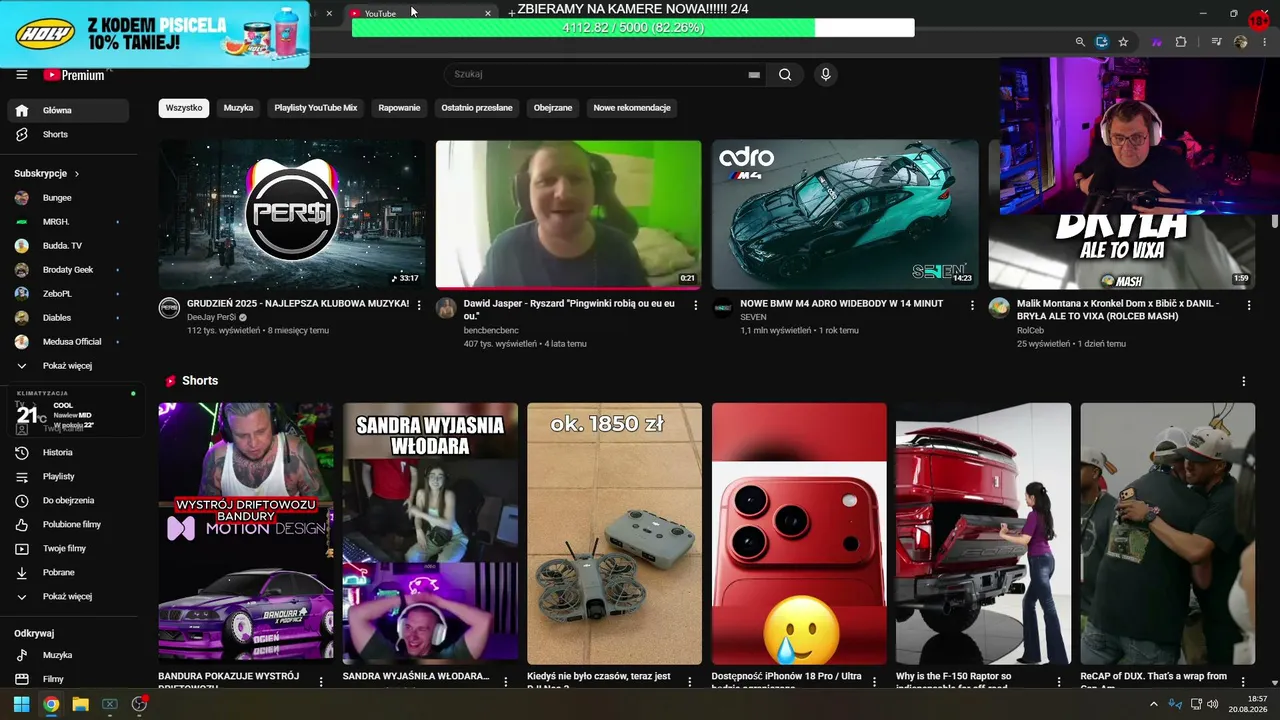Open Playlisty in the sidebar
The width and height of the screenshot is (1280, 720).
[x=68, y=476]
